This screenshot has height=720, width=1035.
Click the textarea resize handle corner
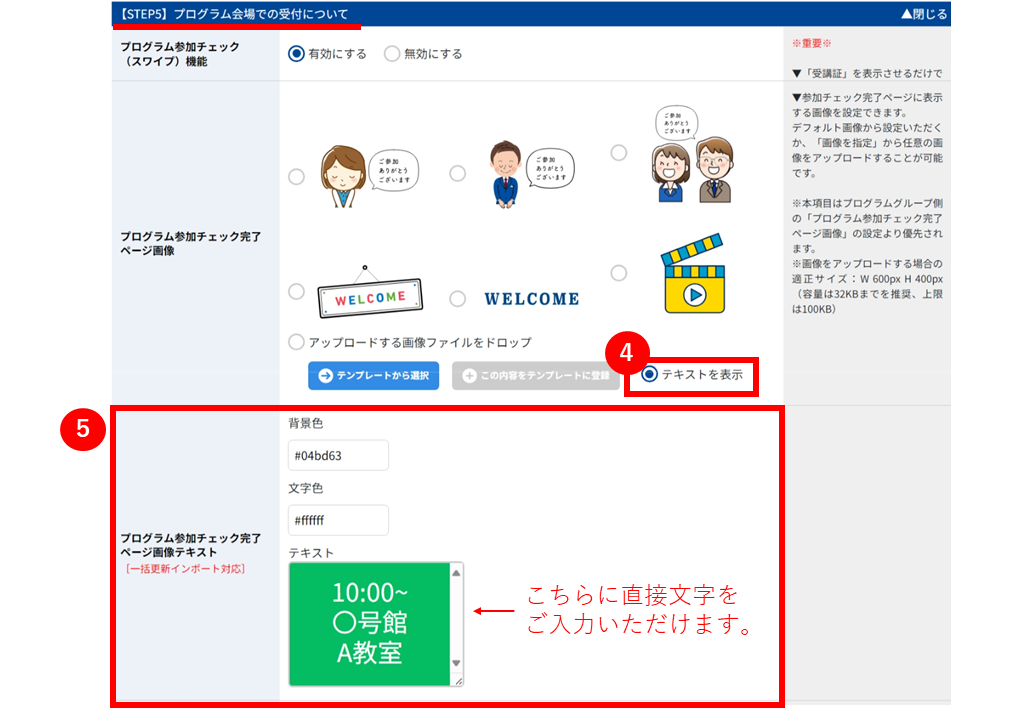[x=458, y=680]
